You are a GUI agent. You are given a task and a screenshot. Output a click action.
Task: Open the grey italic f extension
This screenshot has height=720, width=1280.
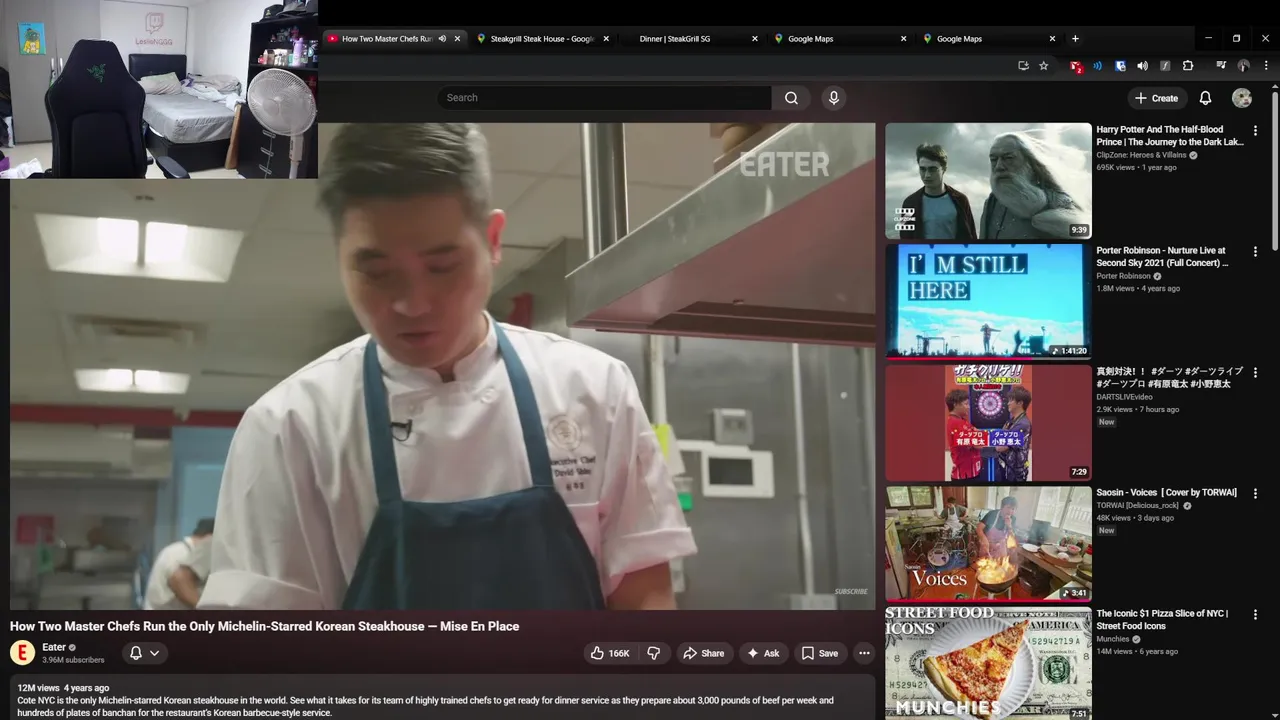[1165, 66]
